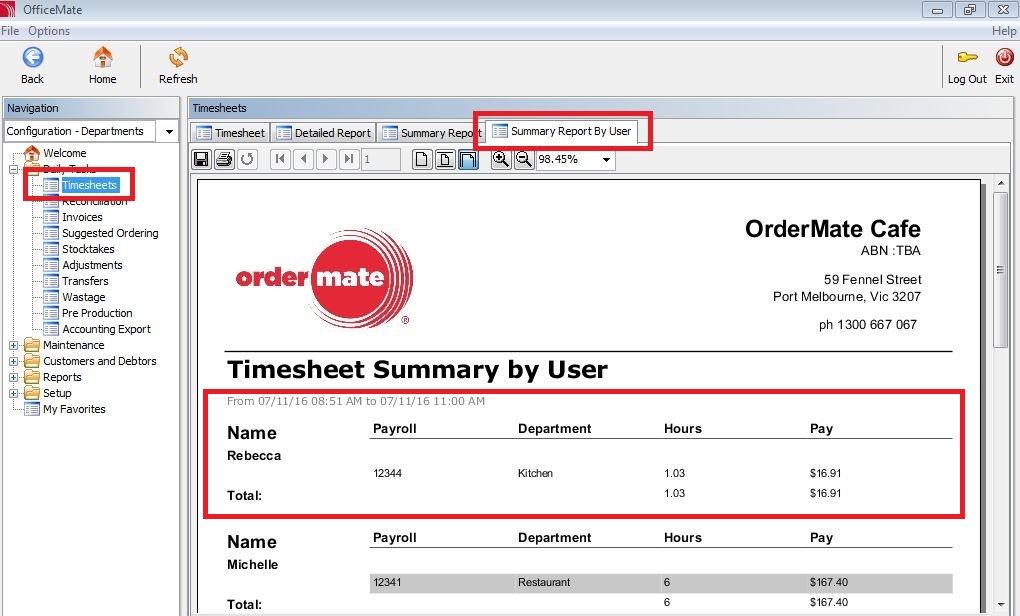Open My Favorites in the tree

click(74, 409)
